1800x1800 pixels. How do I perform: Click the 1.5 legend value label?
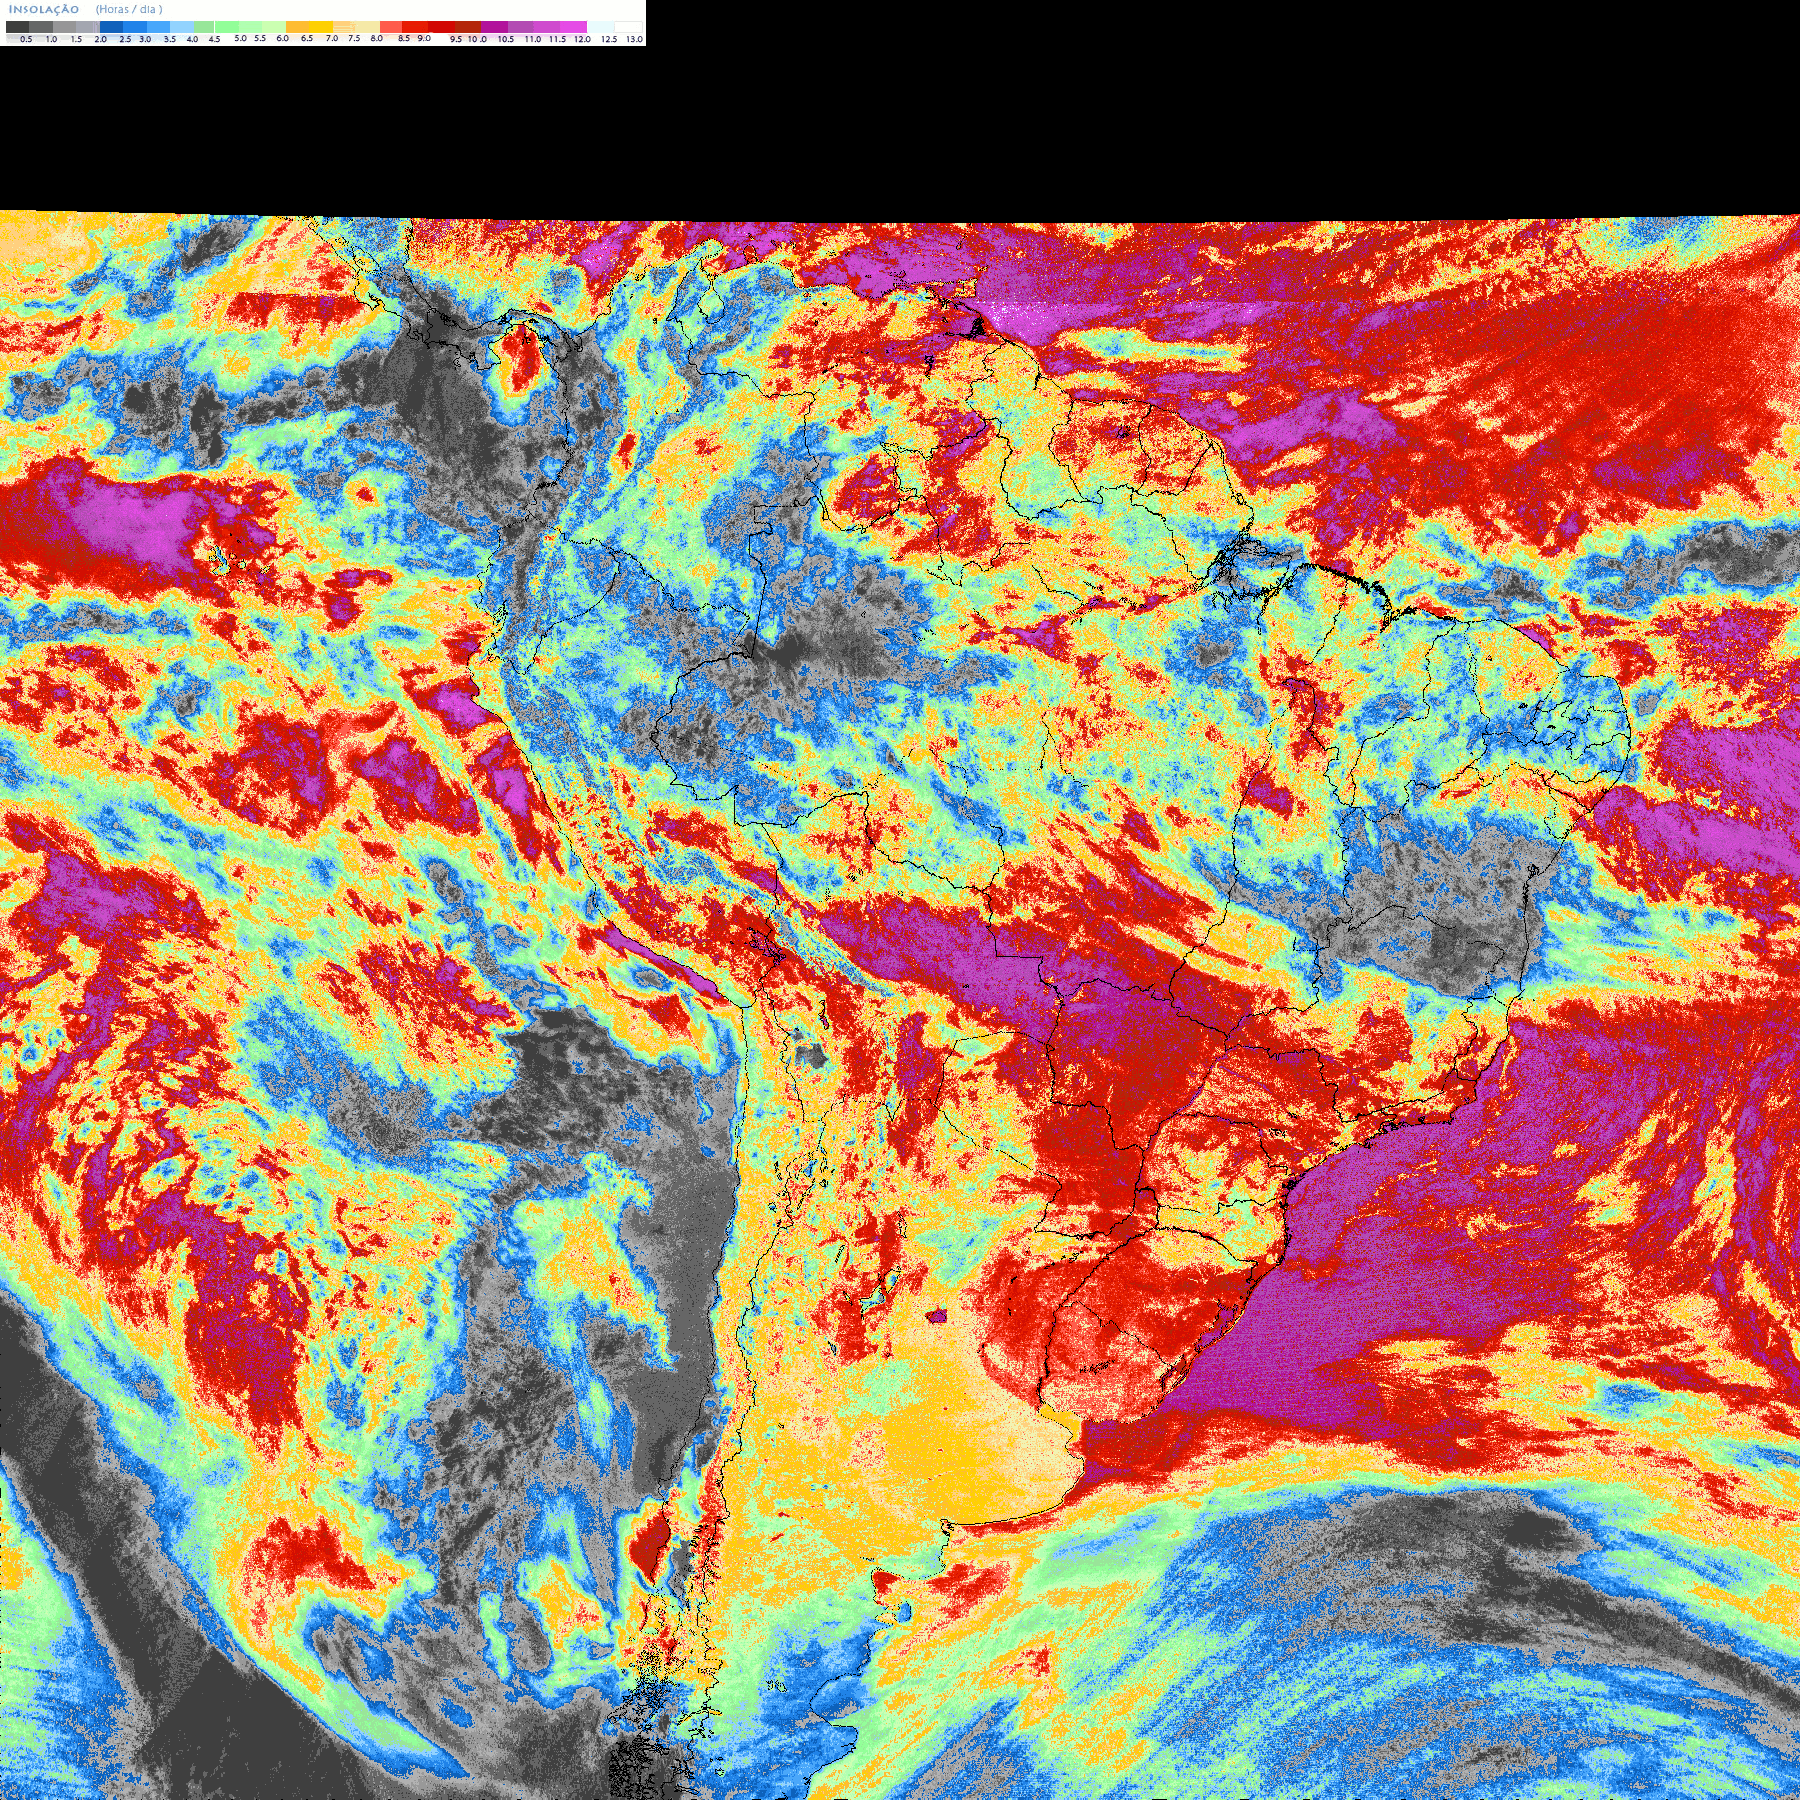click(76, 39)
